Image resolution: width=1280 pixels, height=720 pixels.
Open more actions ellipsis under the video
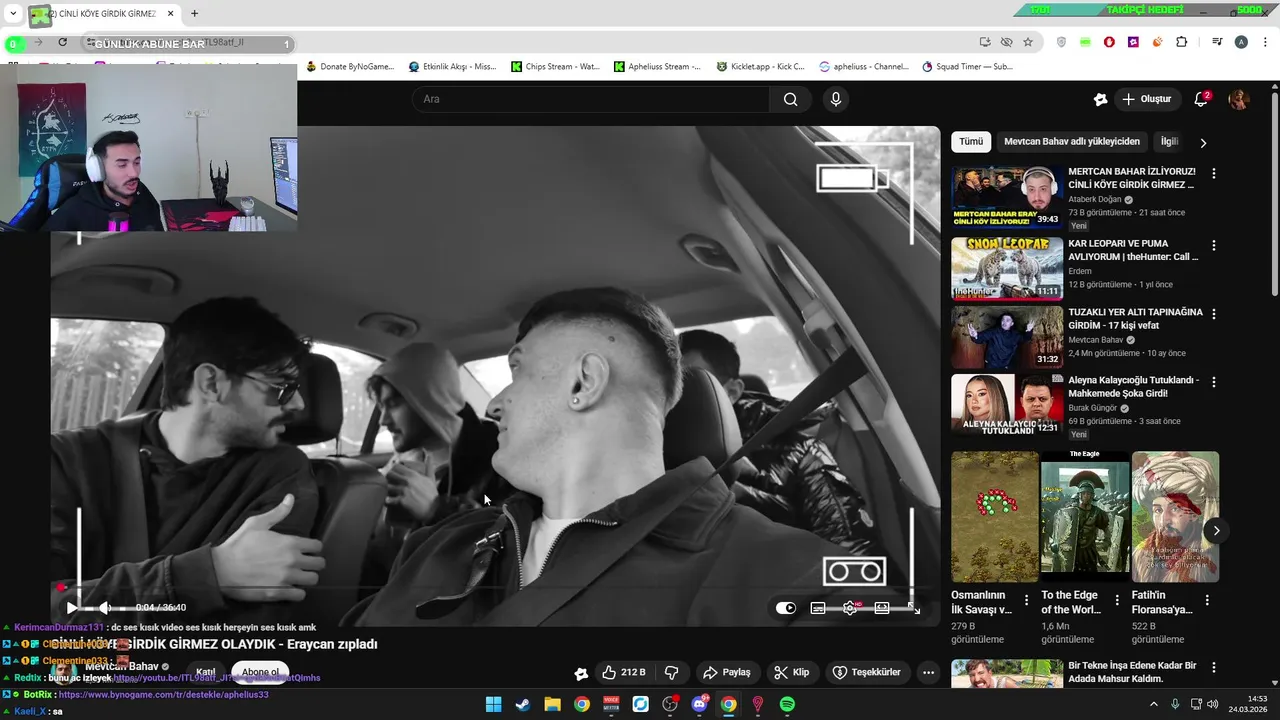tap(928, 672)
